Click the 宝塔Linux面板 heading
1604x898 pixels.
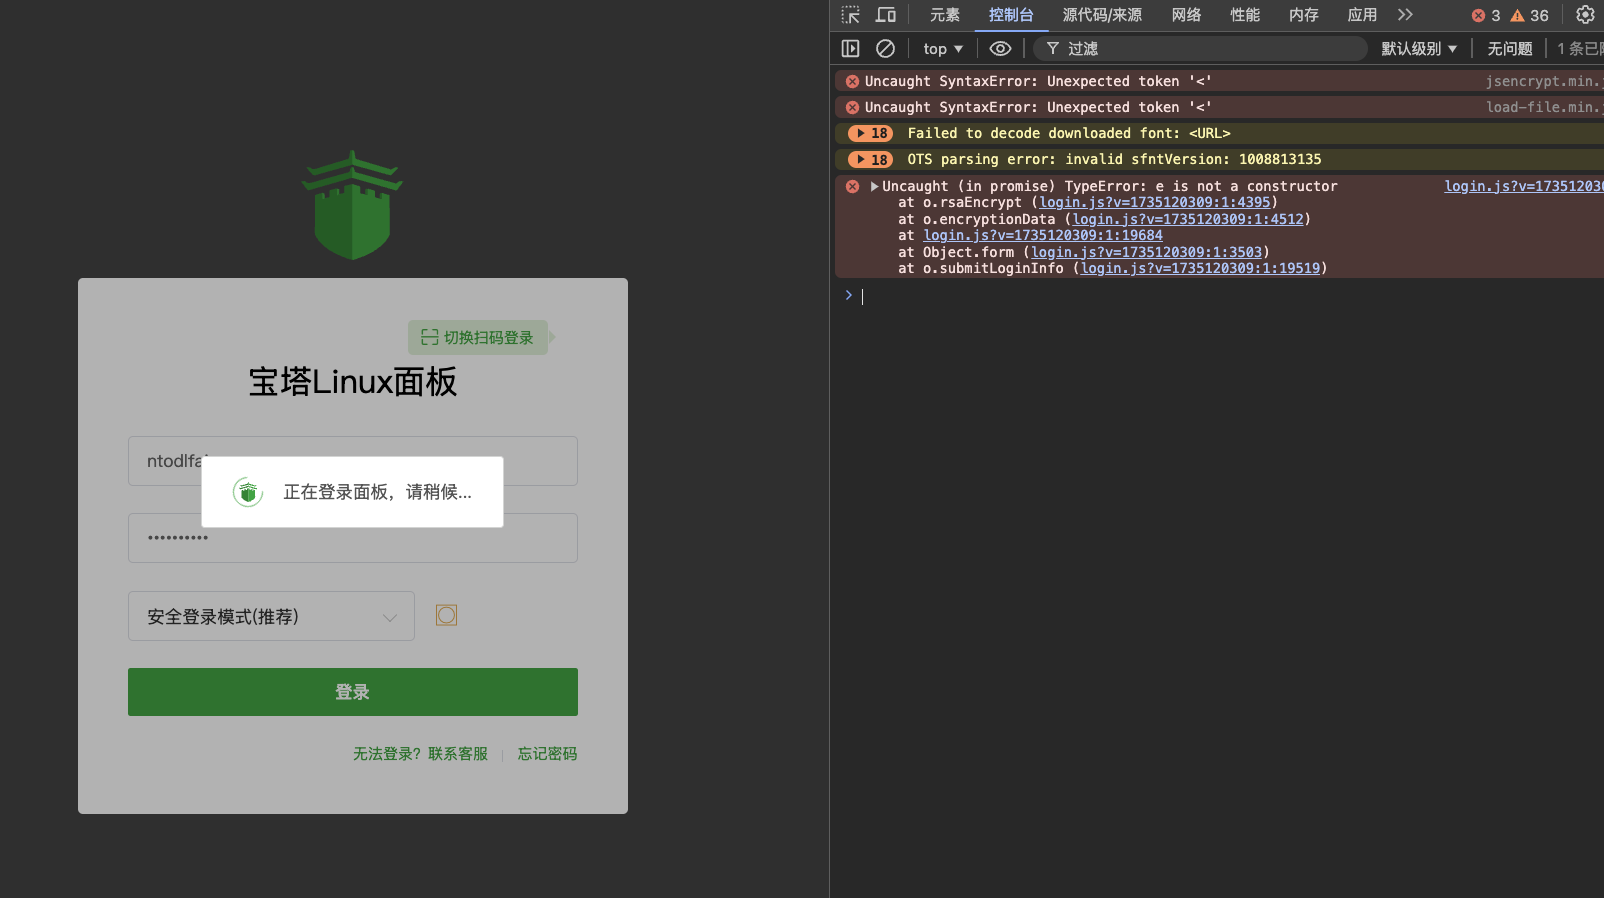click(x=353, y=382)
